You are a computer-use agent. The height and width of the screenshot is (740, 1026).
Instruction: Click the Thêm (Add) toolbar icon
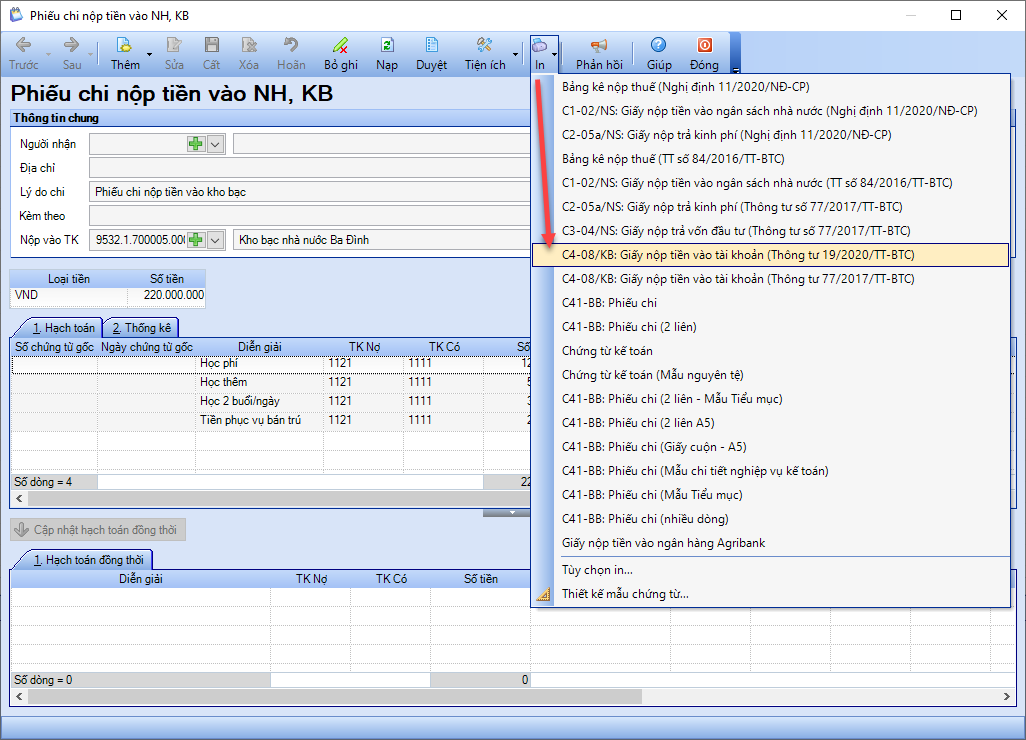point(125,46)
